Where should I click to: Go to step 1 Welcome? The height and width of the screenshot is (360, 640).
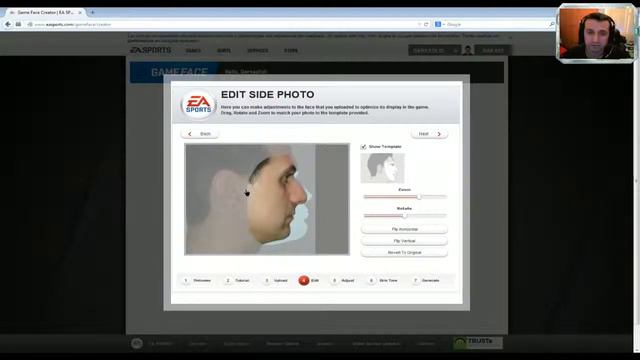[x=197, y=280]
